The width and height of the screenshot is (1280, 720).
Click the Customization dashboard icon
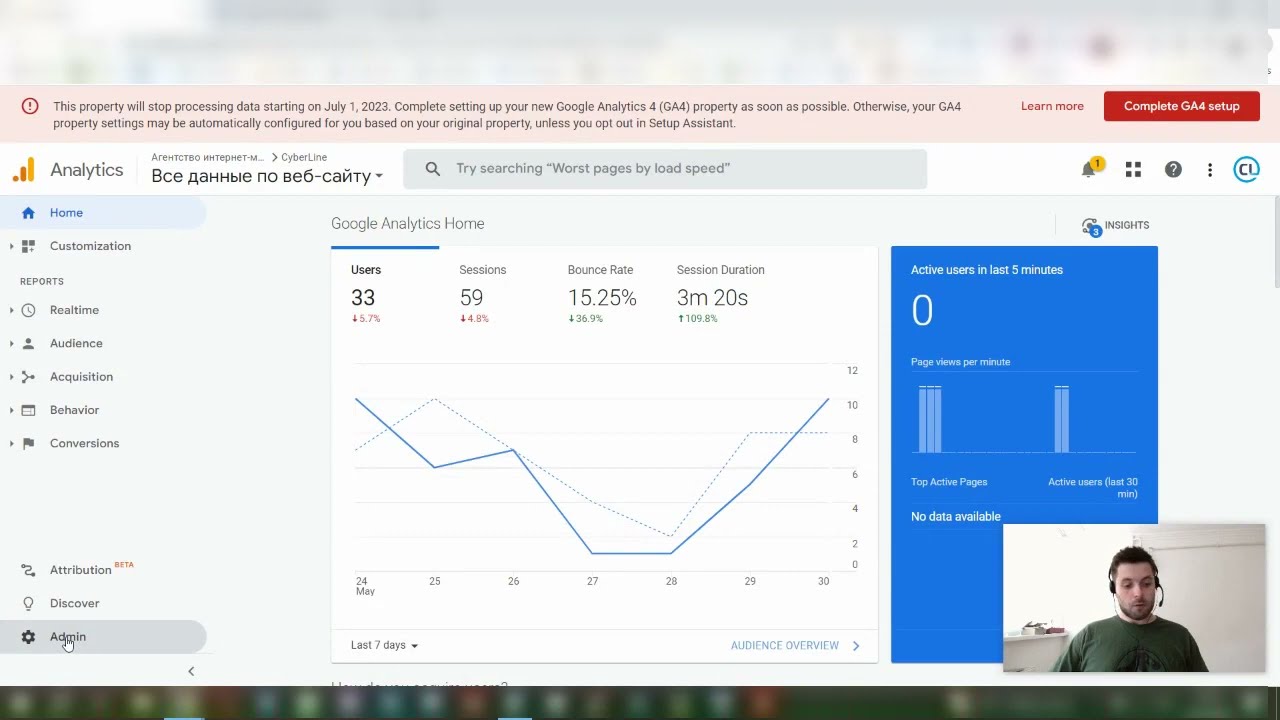(x=28, y=246)
